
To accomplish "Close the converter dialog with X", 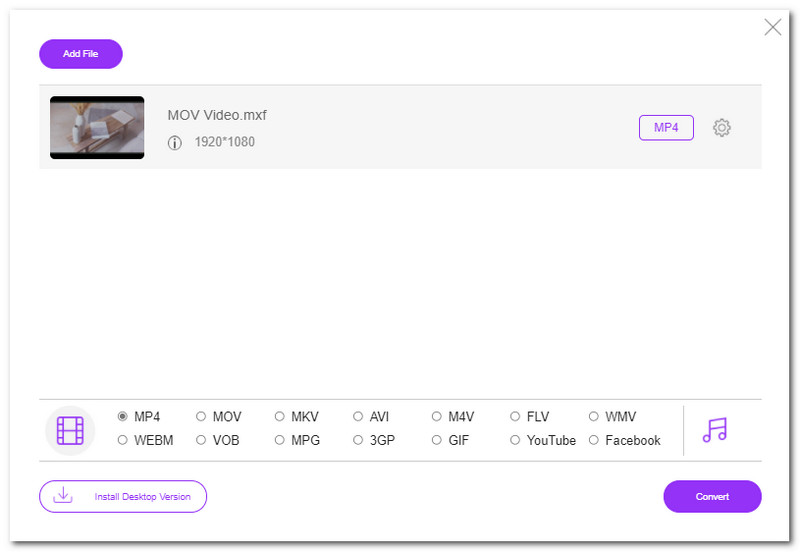I will point(773,27).
